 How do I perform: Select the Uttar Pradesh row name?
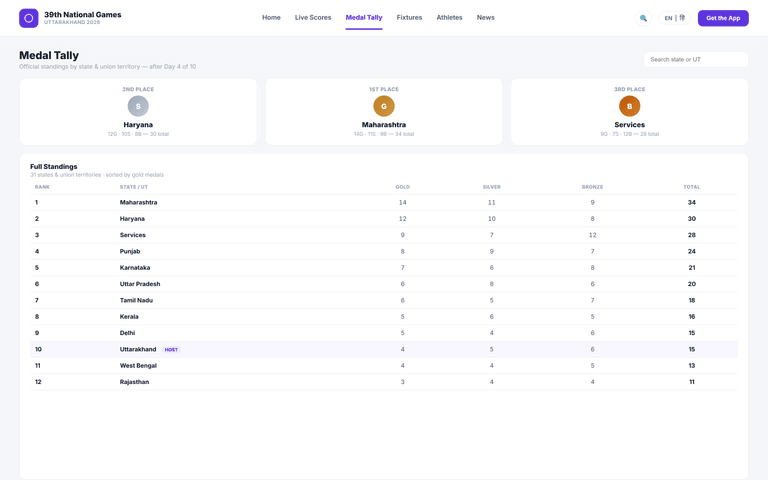[x=140, y=284]
